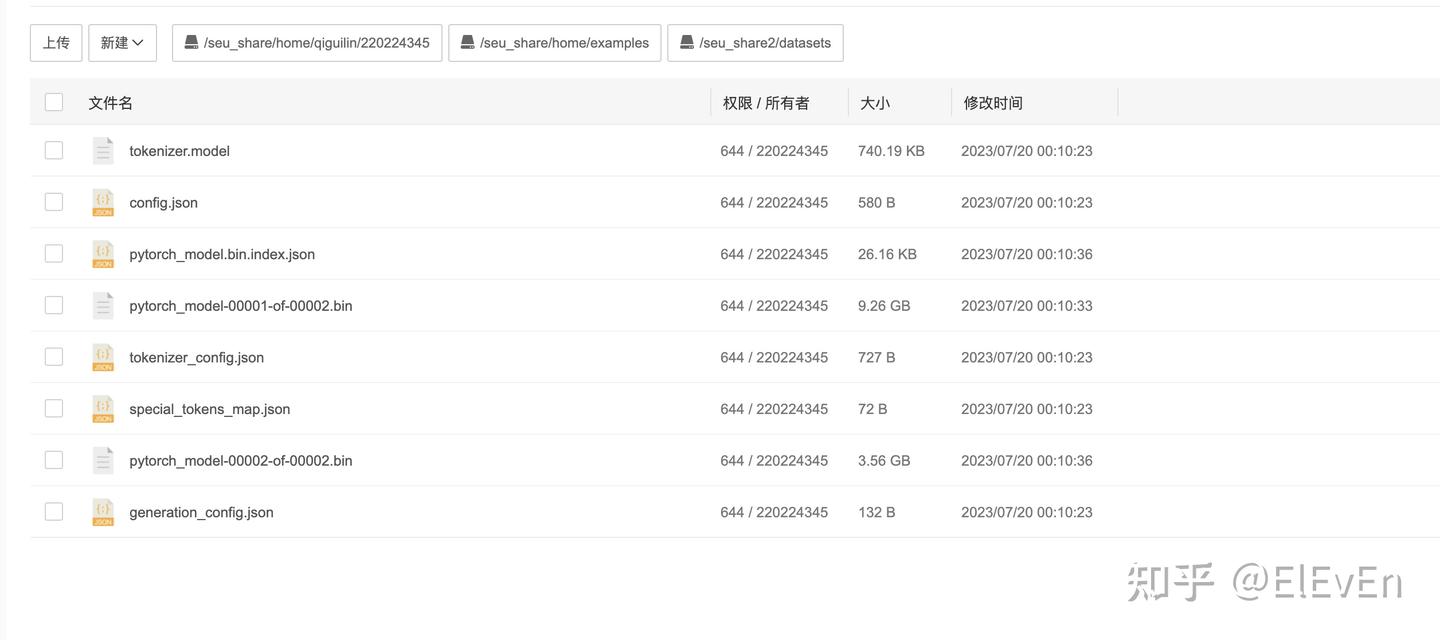1440x640 pixels.
Task: Go to /seu_share/home/qiguilin/220224345 storage path
Action: point(307,43)
